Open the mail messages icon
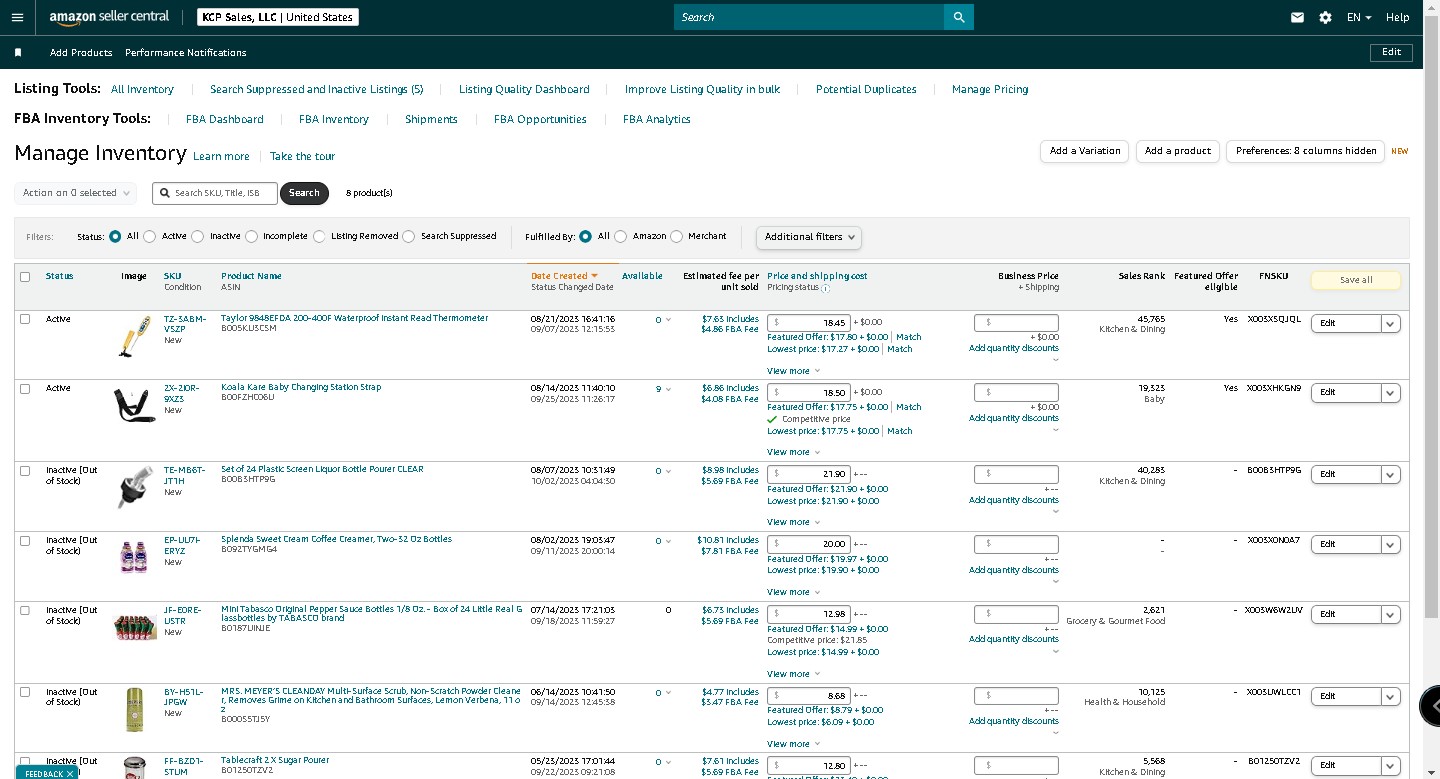 [1297, 17]
